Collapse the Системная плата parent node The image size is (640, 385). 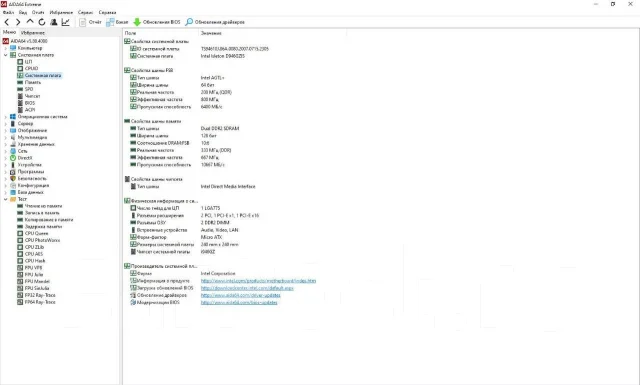(x=5, y=55)
